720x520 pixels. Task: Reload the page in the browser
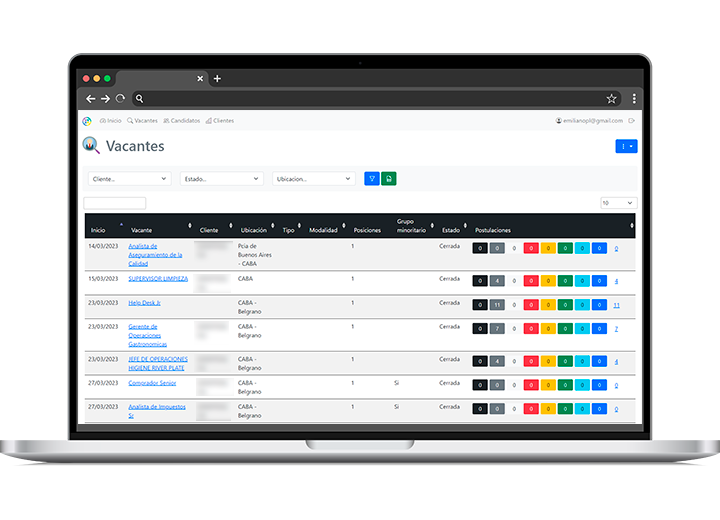(120, 99)
